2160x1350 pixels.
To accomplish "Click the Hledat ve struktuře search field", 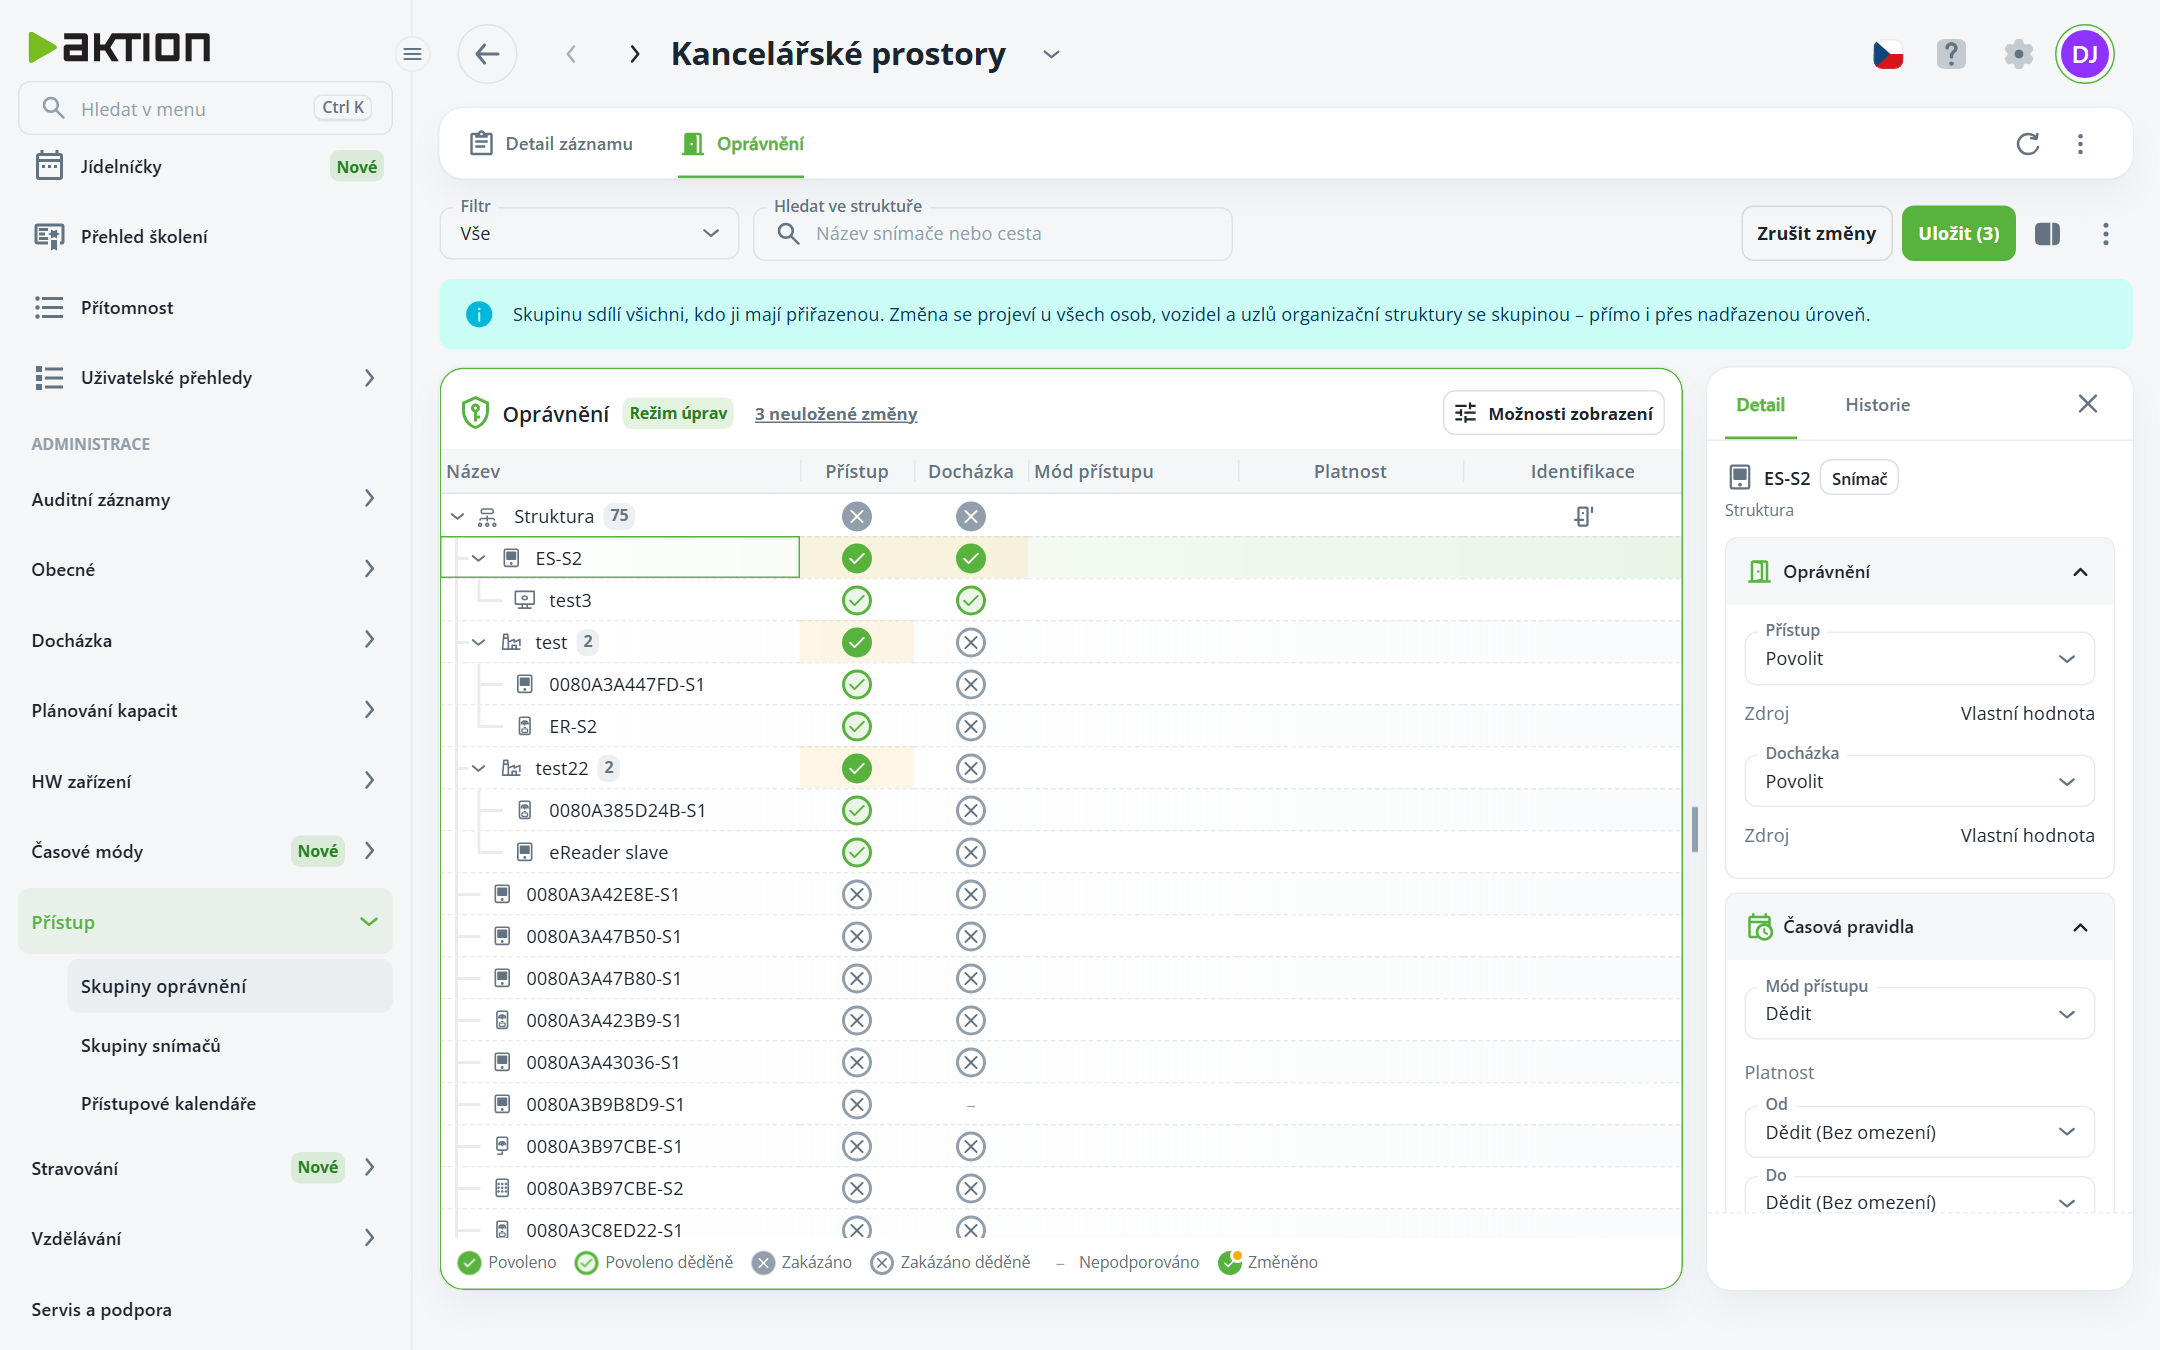I will (992, 234).
